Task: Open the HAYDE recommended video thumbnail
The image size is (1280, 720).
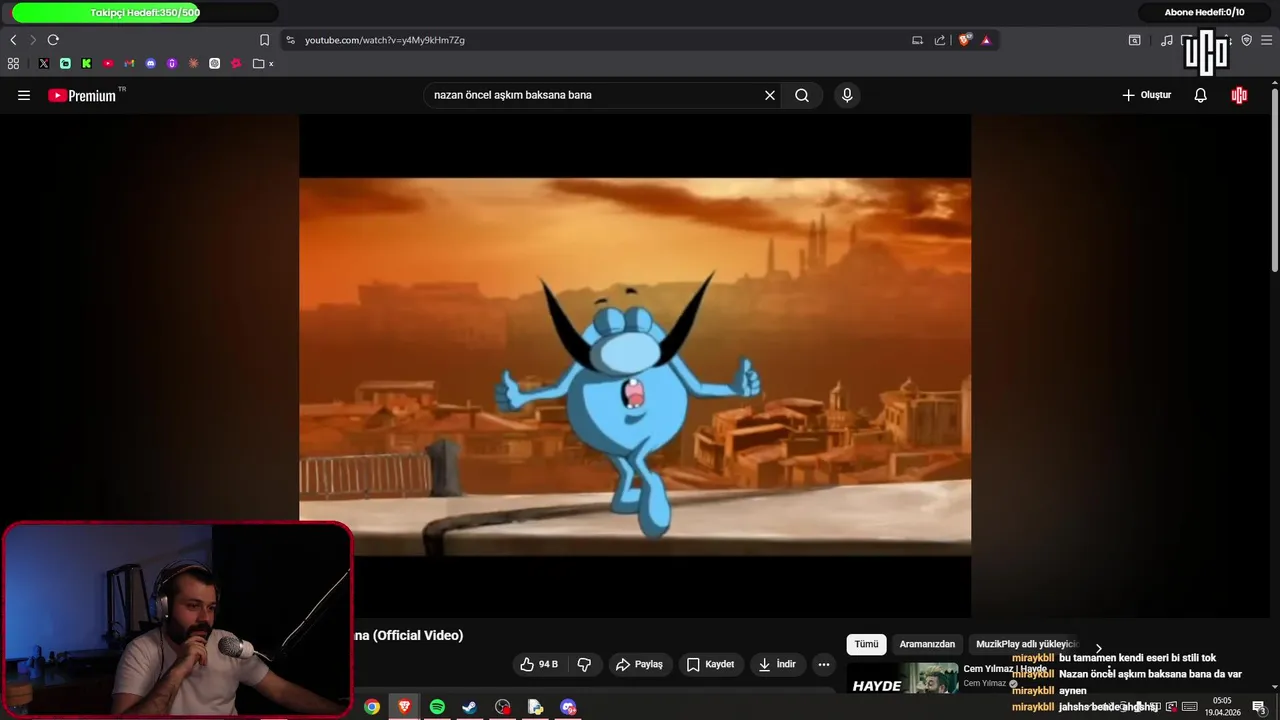Action: 902,679
